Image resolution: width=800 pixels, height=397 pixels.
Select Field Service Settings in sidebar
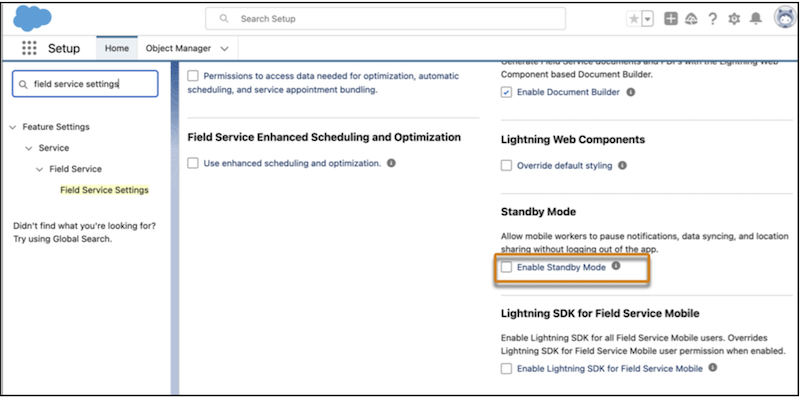click(105, 190)
